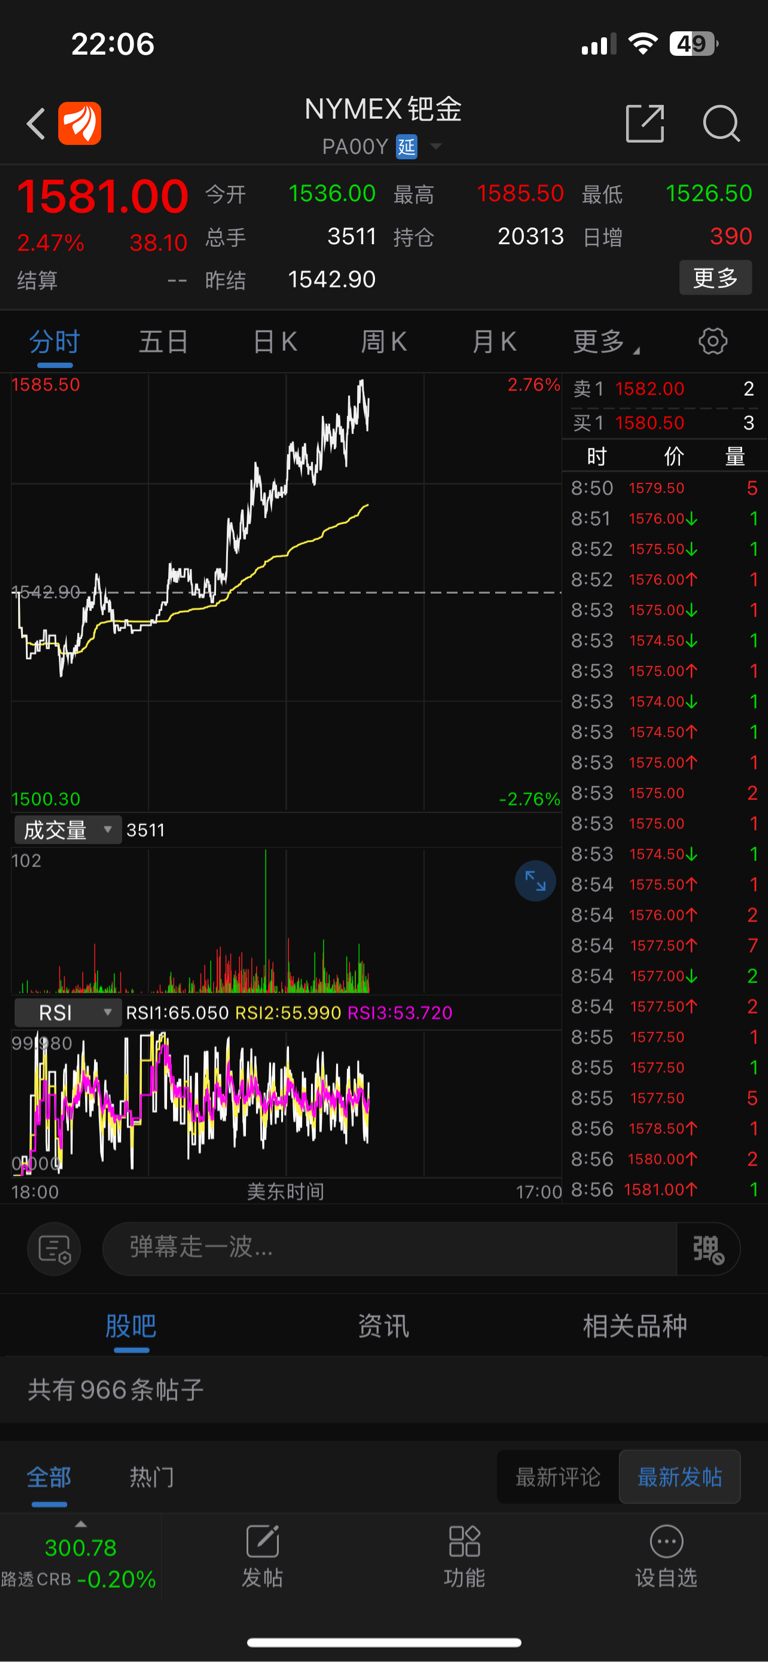
Task: Open the 功能 functions icon
Action: click(464, 1556)
